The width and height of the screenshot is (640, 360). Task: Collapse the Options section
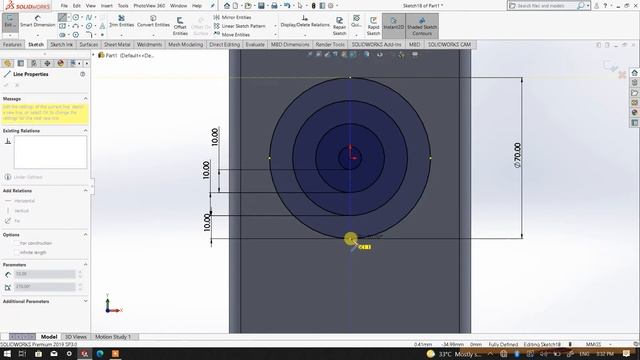tap(85, 235)
